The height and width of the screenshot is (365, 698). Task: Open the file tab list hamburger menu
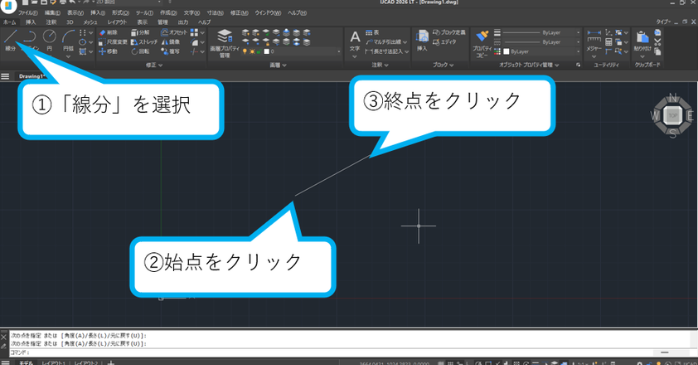(5, 77)
